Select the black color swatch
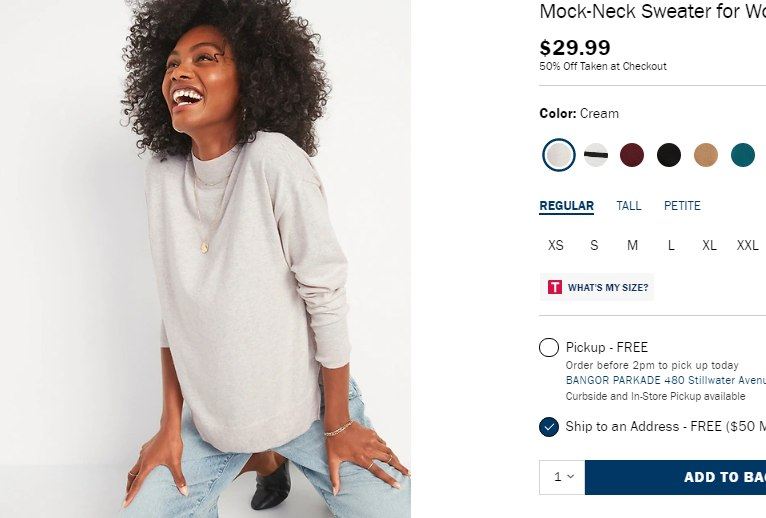766x518 pixels. tap(669, 155)
